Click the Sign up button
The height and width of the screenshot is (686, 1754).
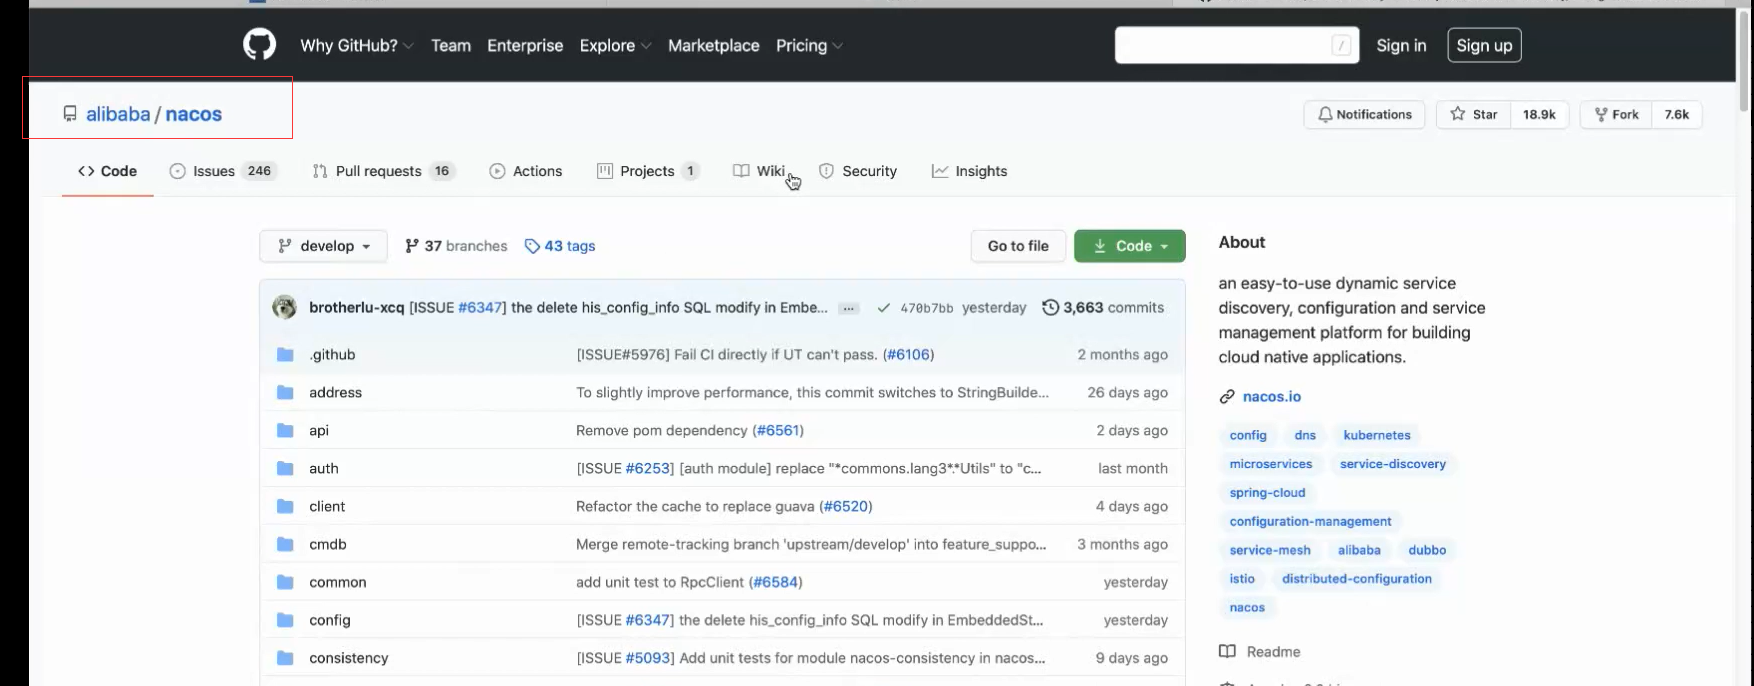[1484, 45]
